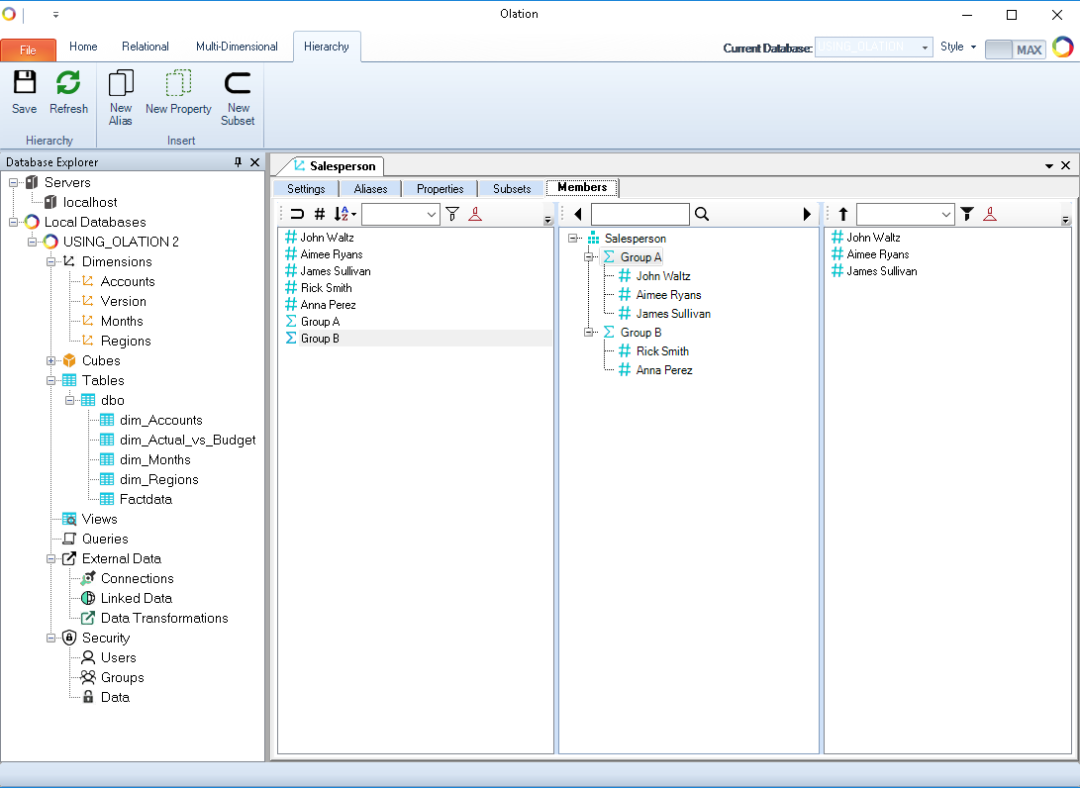
Task: Save the hierarchy from the ribbon
Action: click(24, 92)
